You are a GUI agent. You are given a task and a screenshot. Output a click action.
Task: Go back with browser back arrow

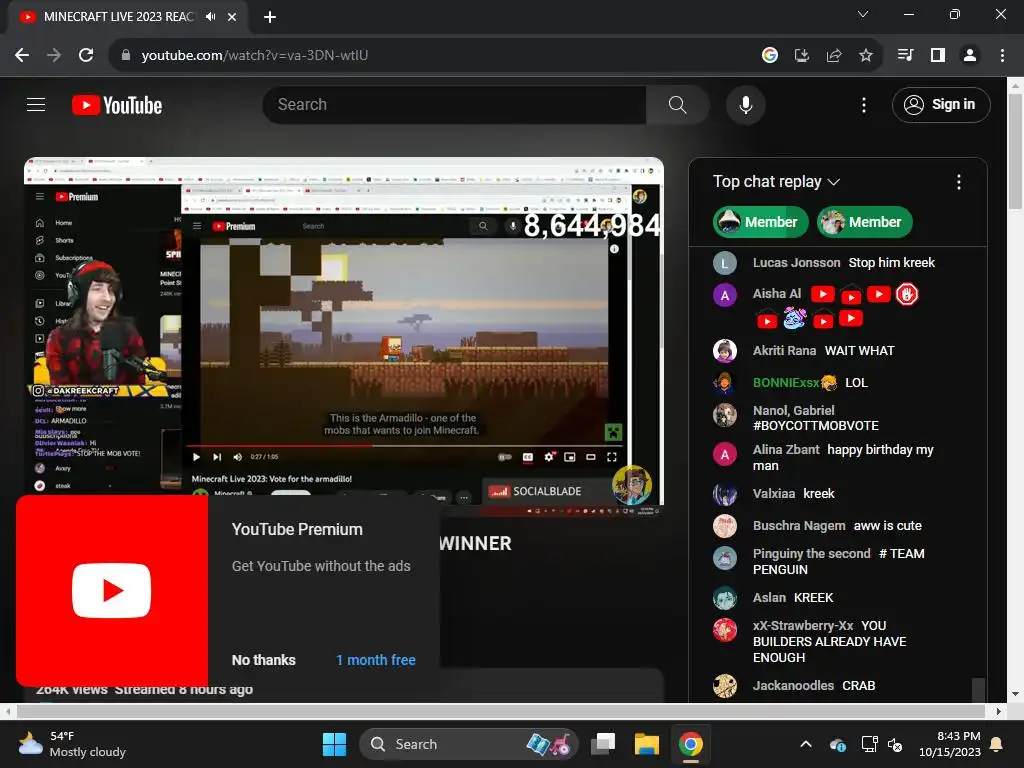(22, 56)
